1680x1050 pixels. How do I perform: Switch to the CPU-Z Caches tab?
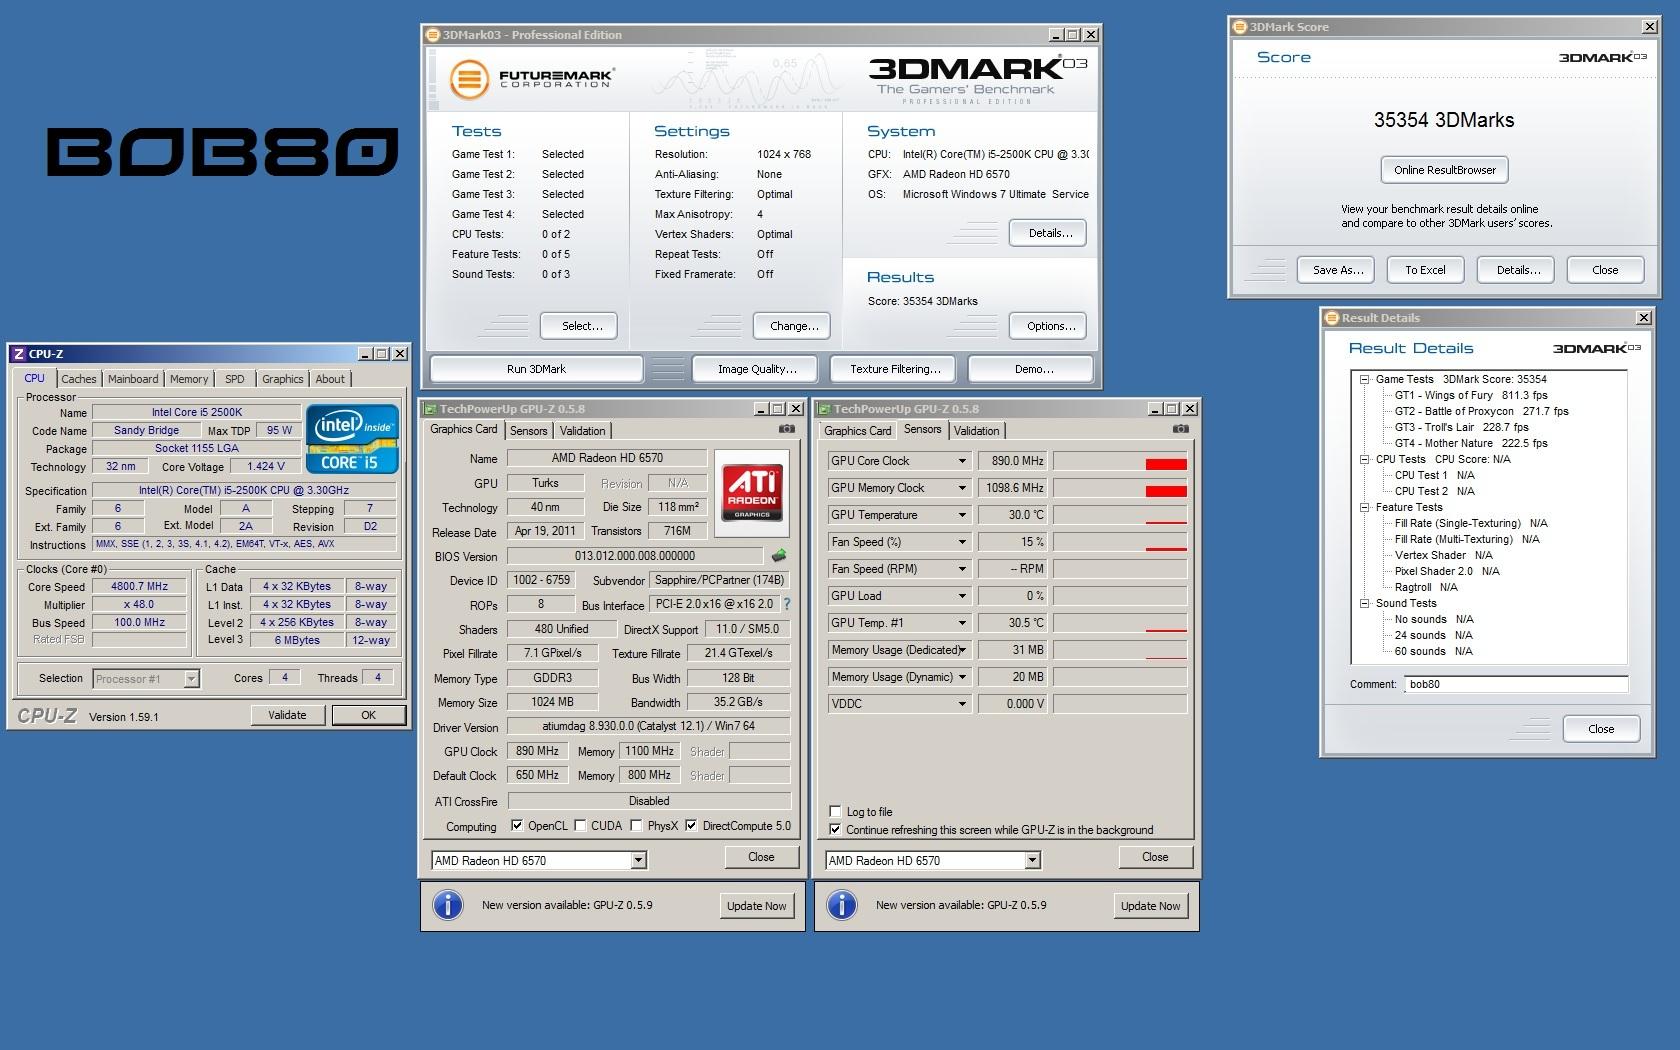click(78, 379)
